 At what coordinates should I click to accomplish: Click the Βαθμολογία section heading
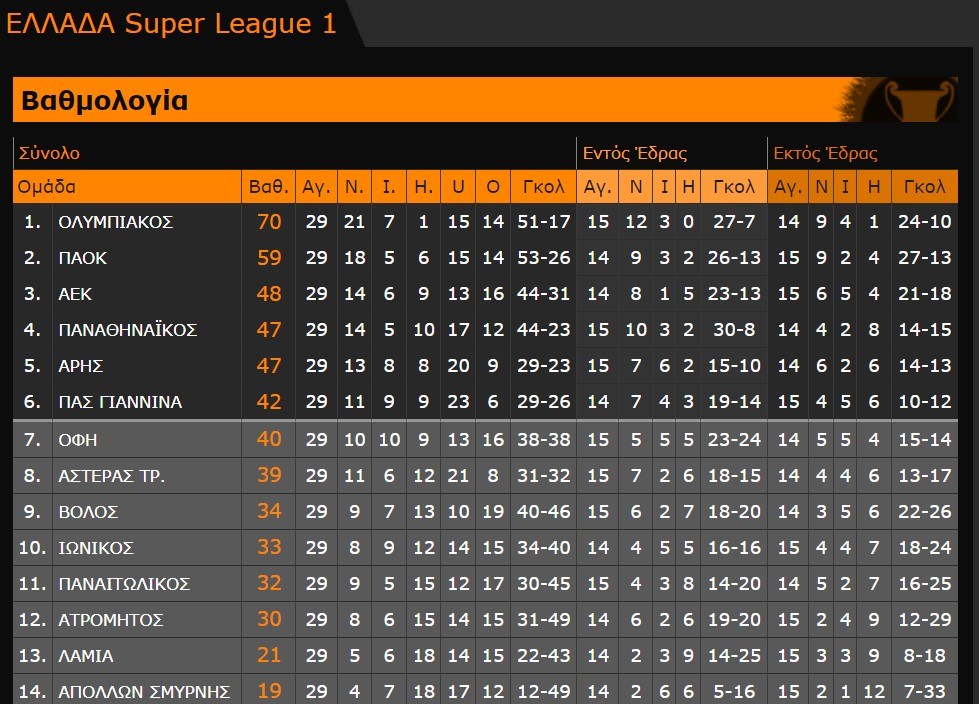point(105,101)
